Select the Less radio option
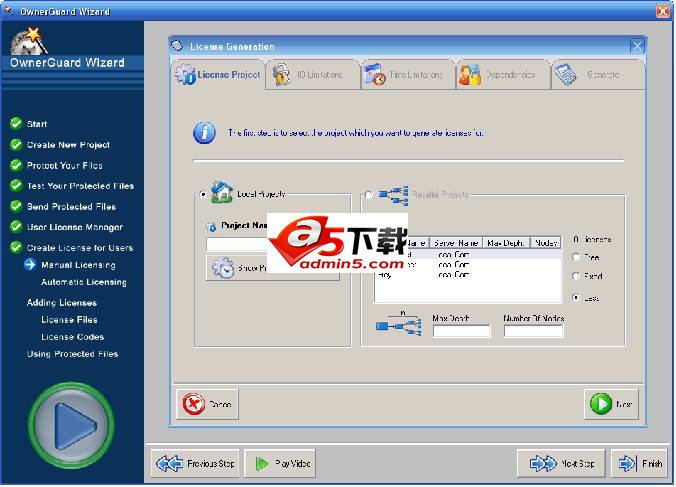The height and width of the screenshot is (487, 676). (576, 297)
